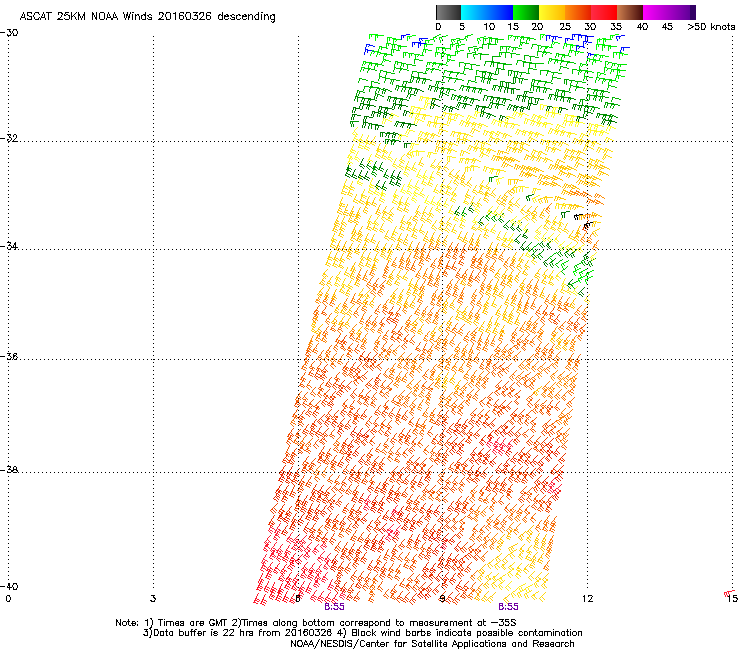This screenshot has width=740, height=650.
Task: Click the '-38' latitude label
Action: 9,470
